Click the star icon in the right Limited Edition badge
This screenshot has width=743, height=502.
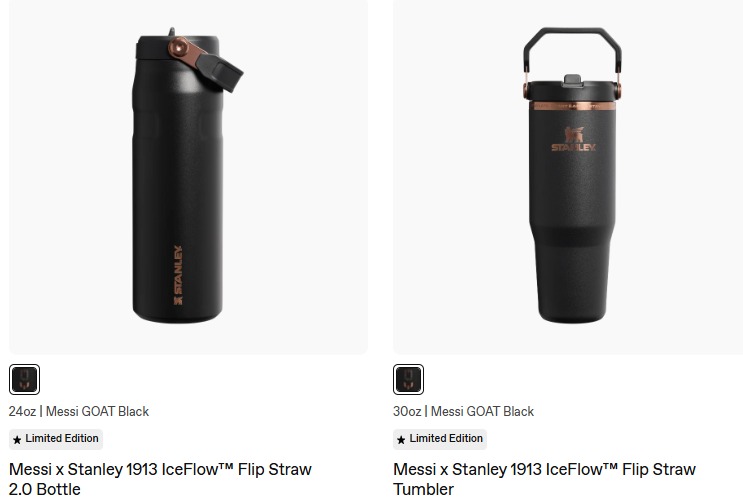click(x=401, y=439)
